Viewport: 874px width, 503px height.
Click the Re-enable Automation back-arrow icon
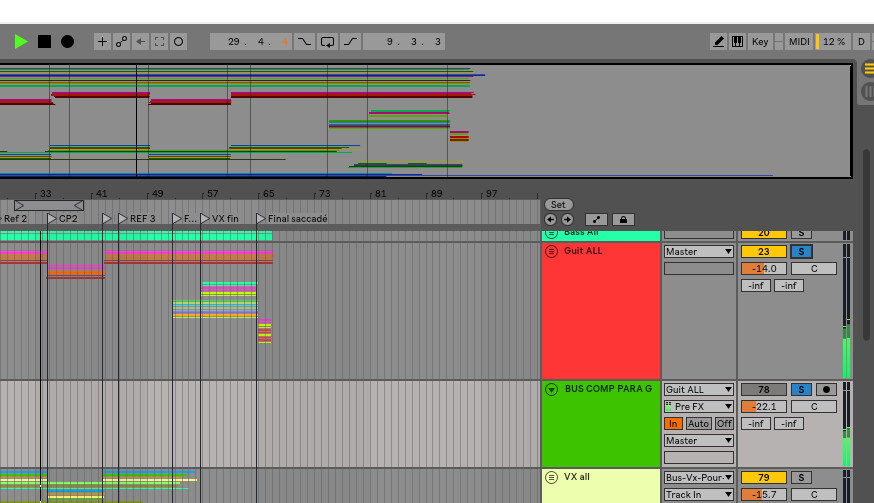(140, 41)
